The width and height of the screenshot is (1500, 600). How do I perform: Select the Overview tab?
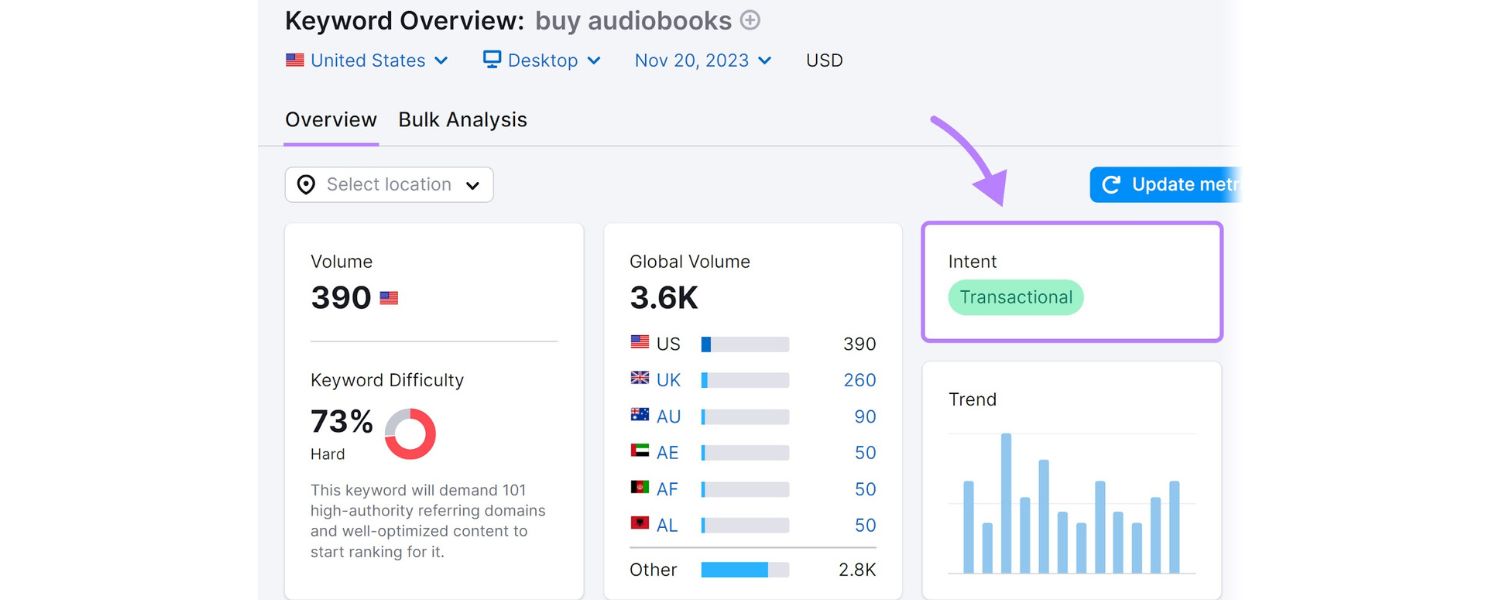pyautogui.click(x=331, y=119)
